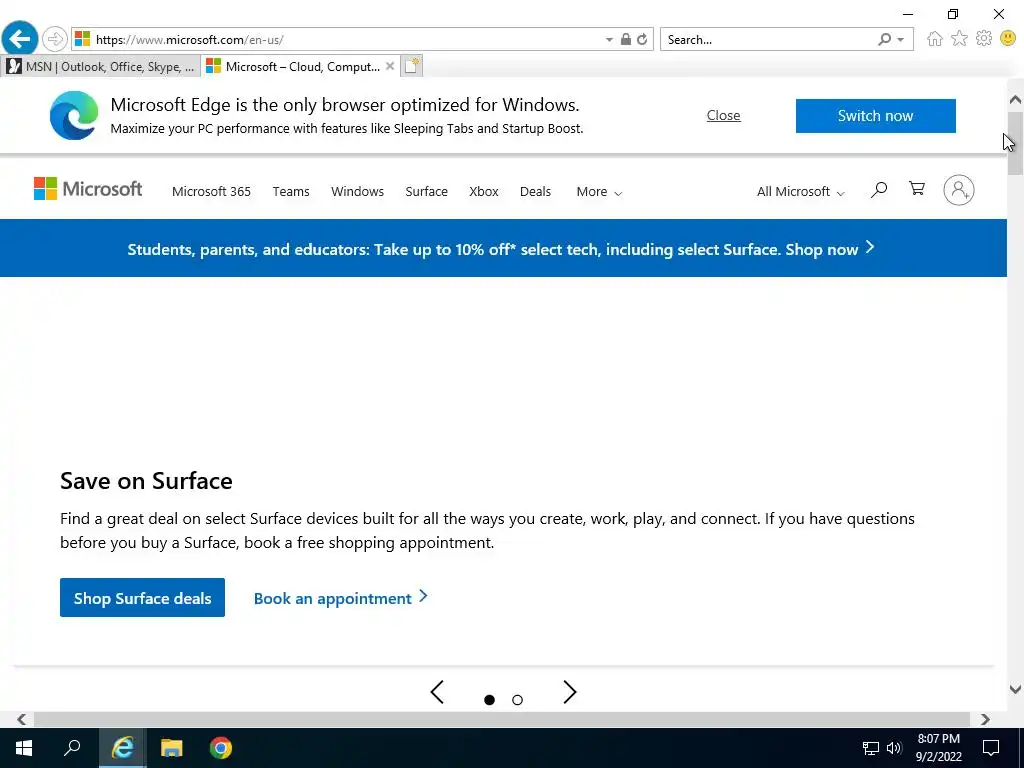Close the Edge promotion banner
1024x768 pixels.
[x=724, y=116]
